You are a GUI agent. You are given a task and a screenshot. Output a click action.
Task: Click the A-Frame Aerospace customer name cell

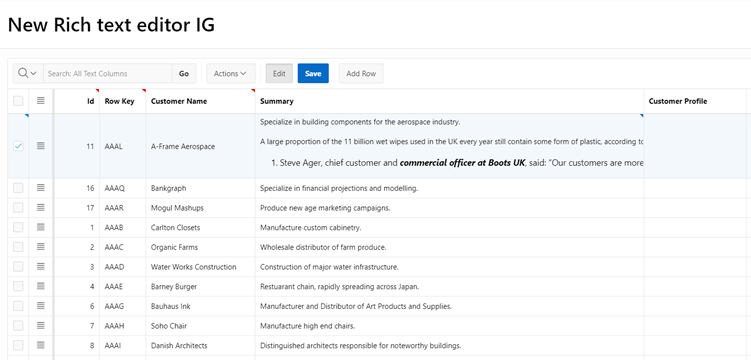pyautogui.click(x=201, y=146)
